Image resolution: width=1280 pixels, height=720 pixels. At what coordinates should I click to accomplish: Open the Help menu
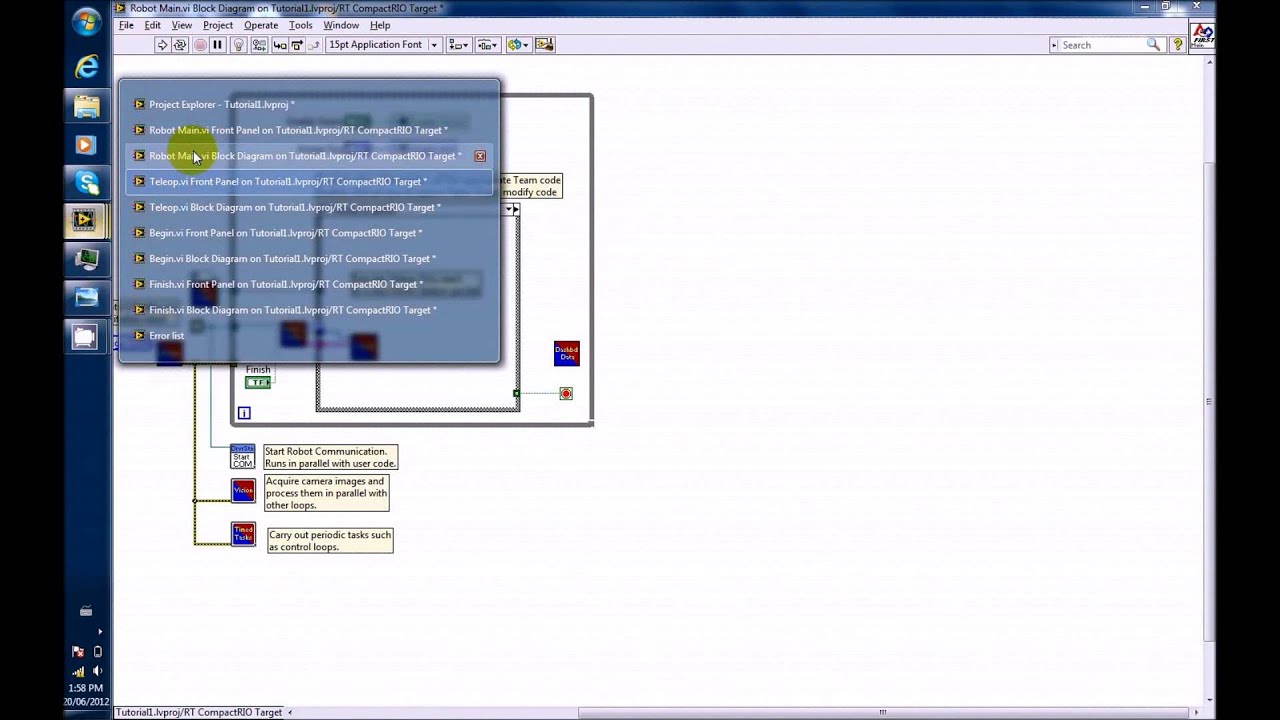pyautogui.click(x=380, y=25)
